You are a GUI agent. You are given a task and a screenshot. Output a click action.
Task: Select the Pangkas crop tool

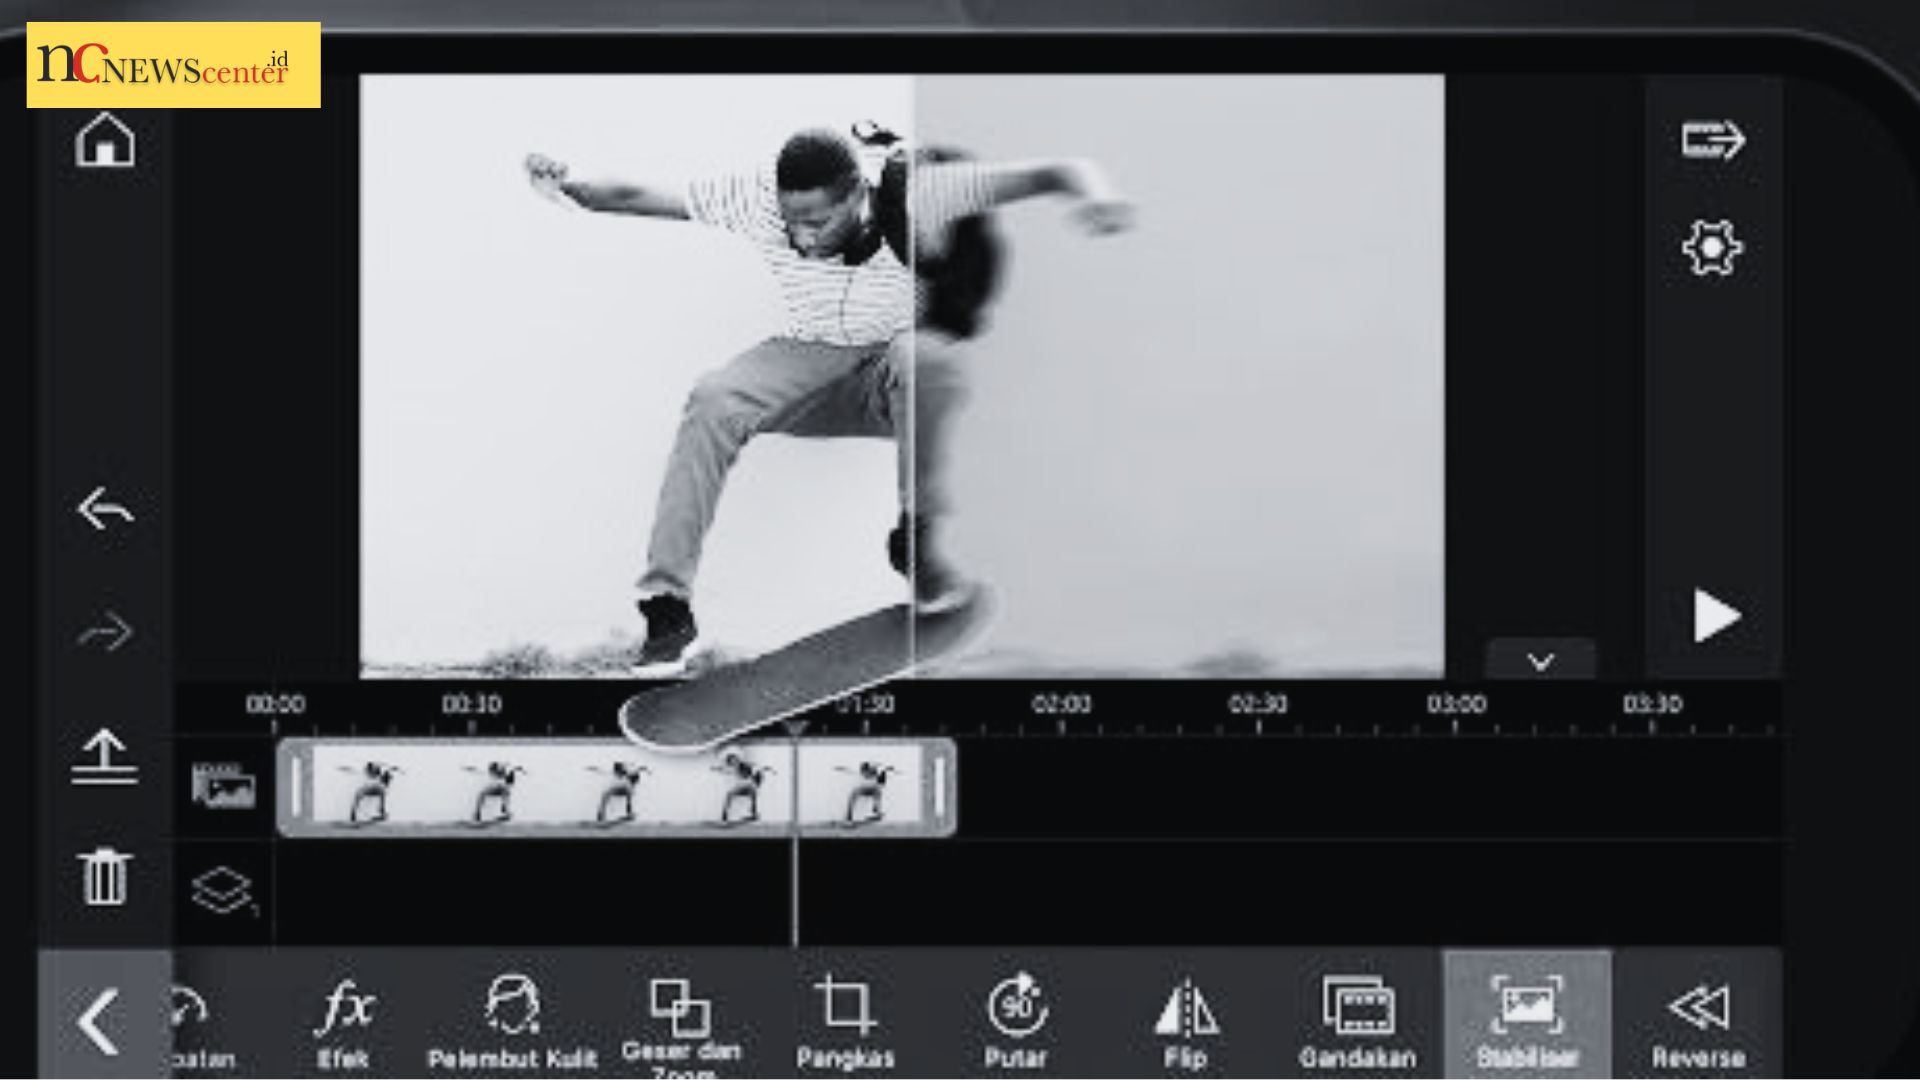point(845,1022)
